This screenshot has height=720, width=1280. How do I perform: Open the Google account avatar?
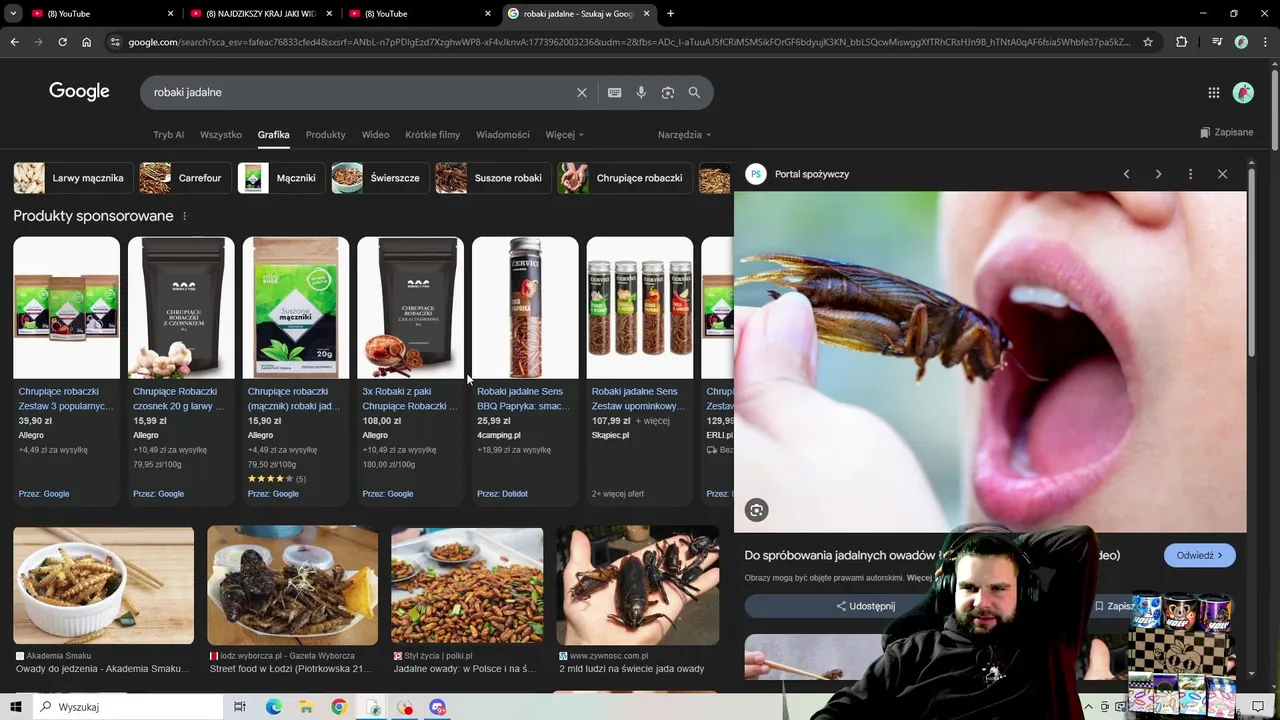1243,92
